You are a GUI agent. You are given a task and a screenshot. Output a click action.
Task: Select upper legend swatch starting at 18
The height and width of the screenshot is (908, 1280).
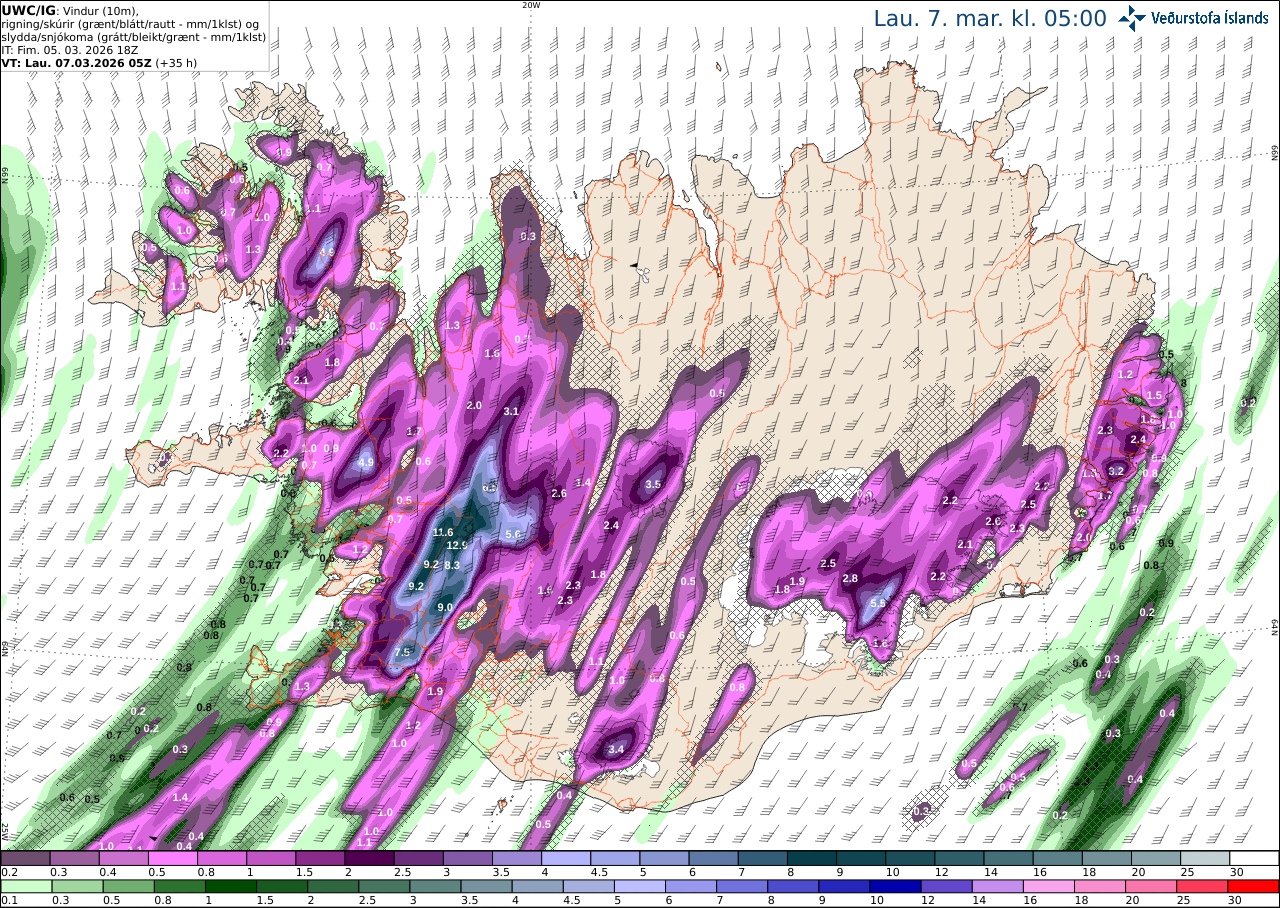click(x=1107, y=858)
